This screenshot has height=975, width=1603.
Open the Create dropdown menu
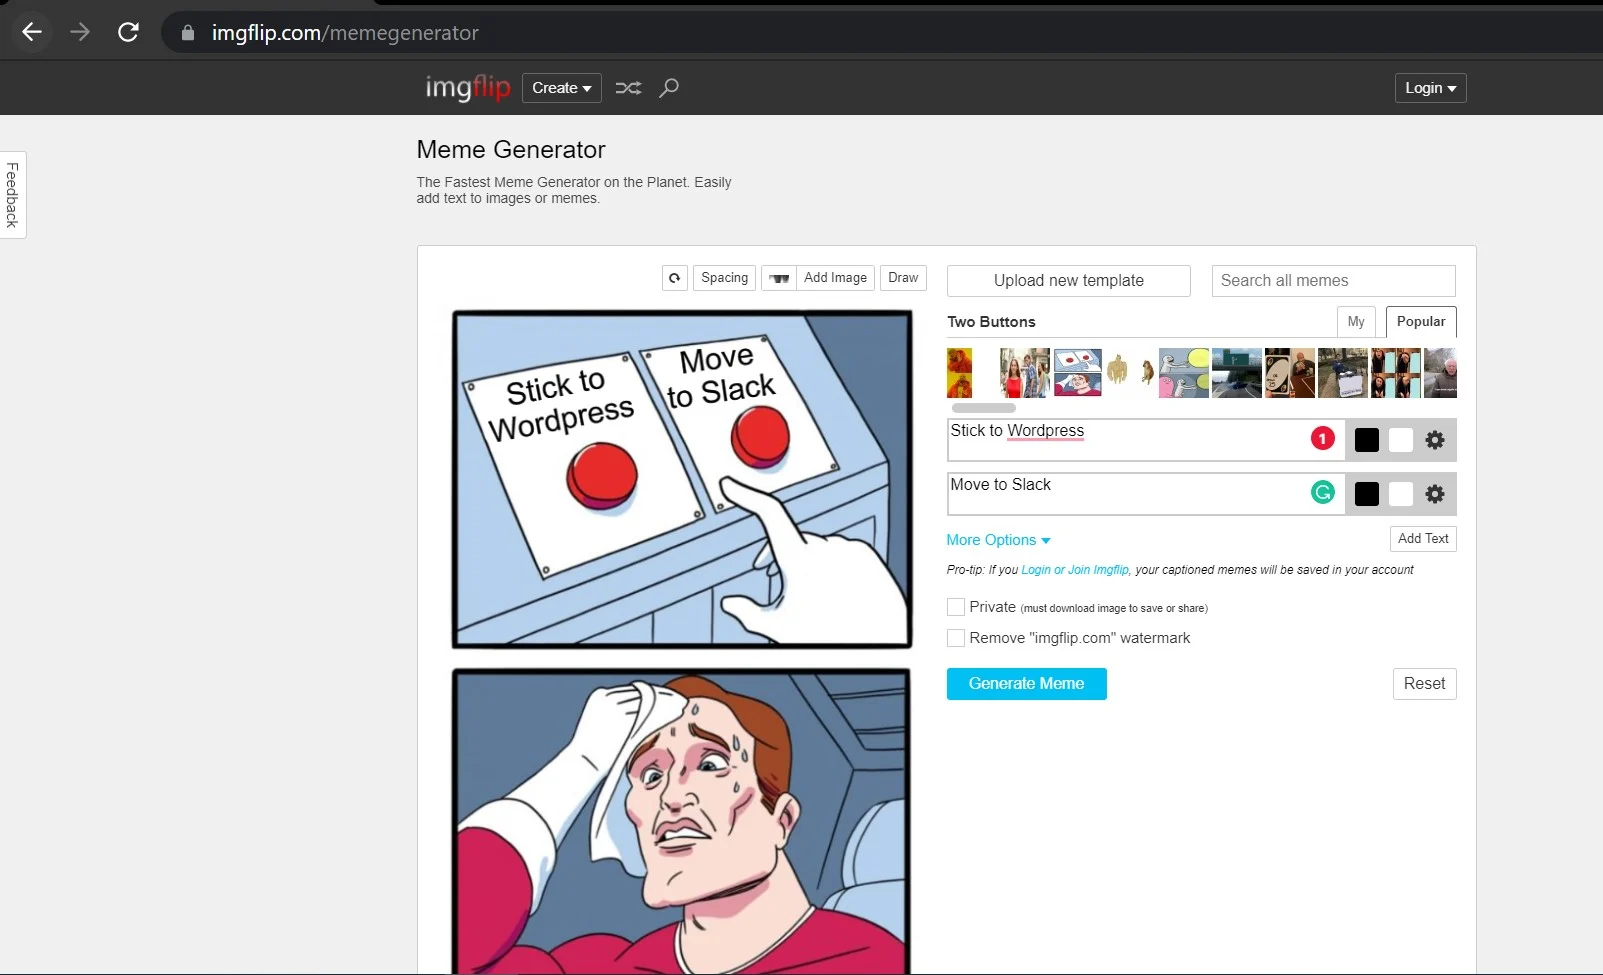pyautogui.click(x=562, y=88)
